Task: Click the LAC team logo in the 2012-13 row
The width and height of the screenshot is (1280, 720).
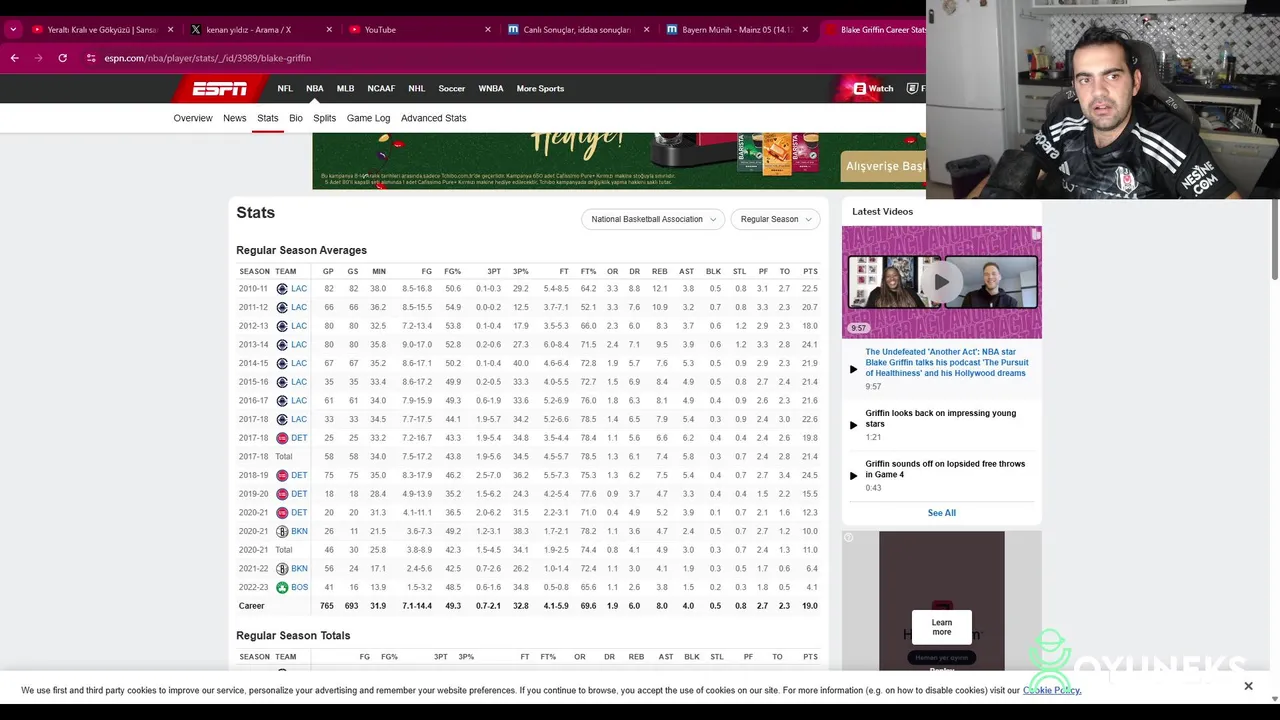Action: click(x=282, y=326)
